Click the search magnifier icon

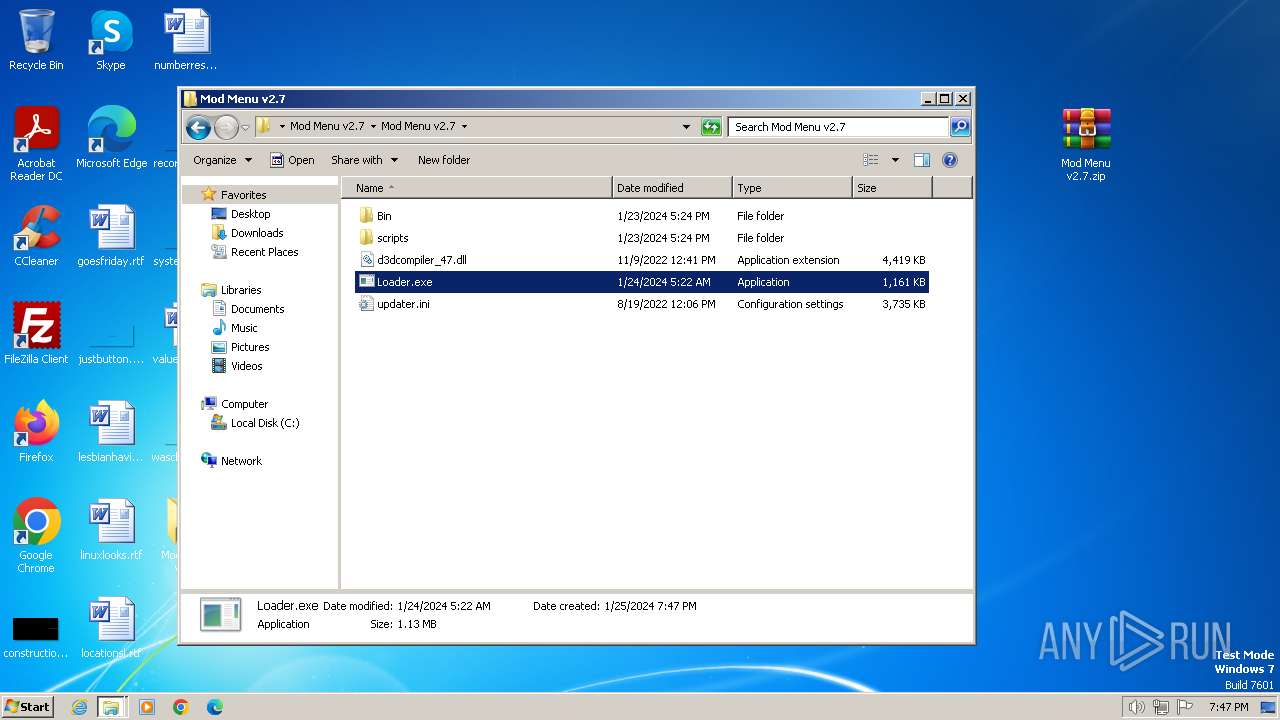click(960, 127)
